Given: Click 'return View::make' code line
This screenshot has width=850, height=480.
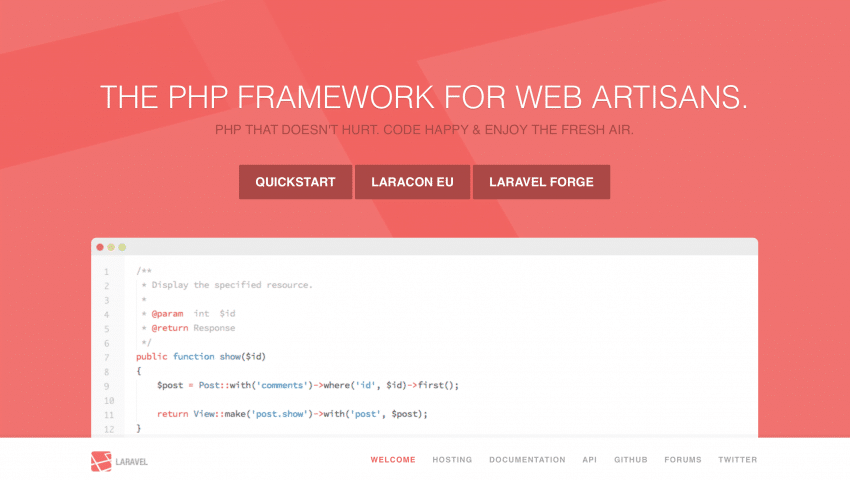Looking at the screenshot, I should pos(292,414).
